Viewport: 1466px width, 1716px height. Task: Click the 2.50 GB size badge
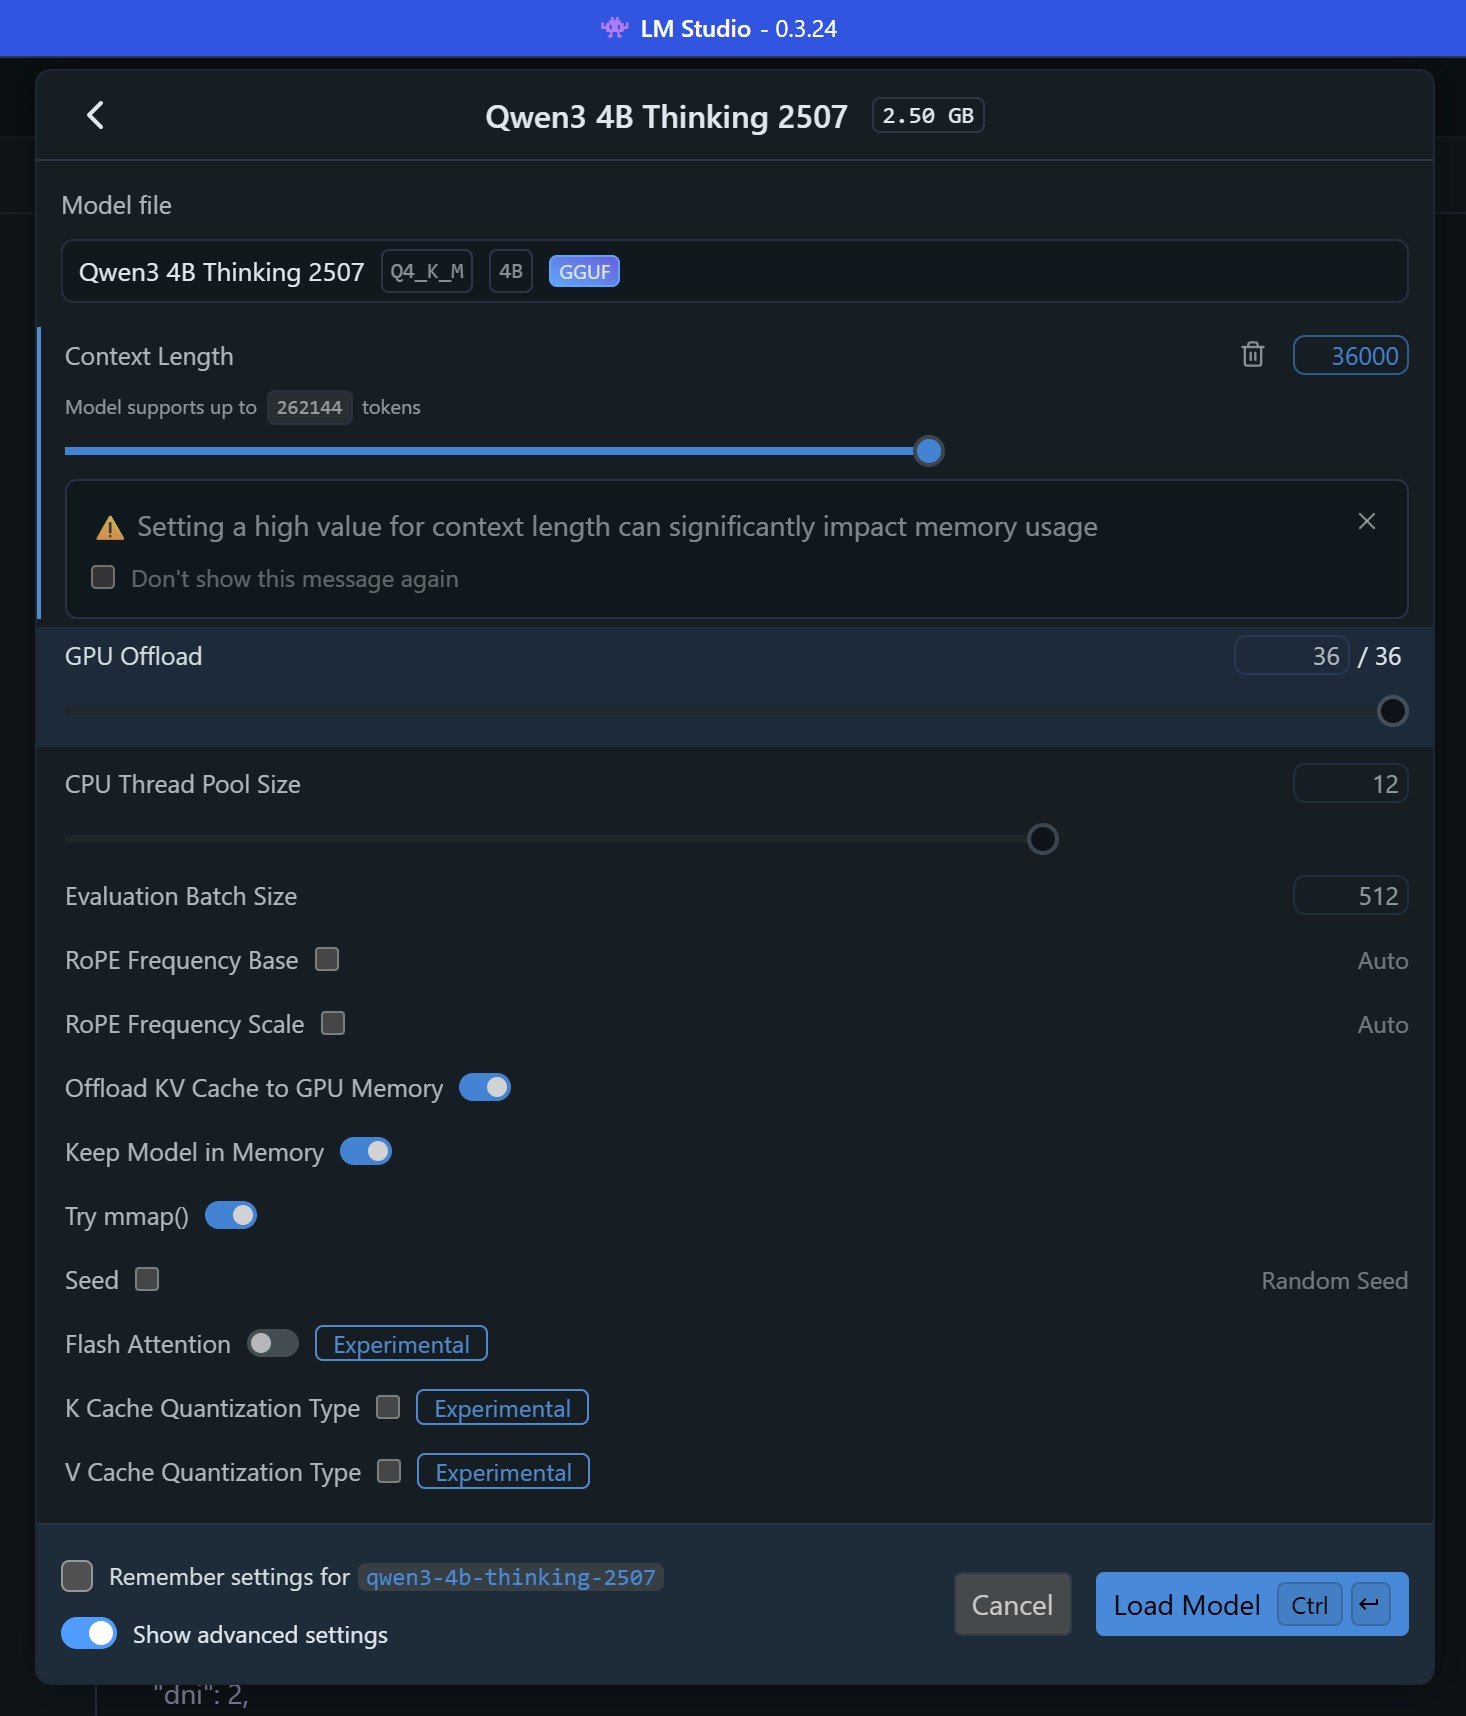click(928, 115)
